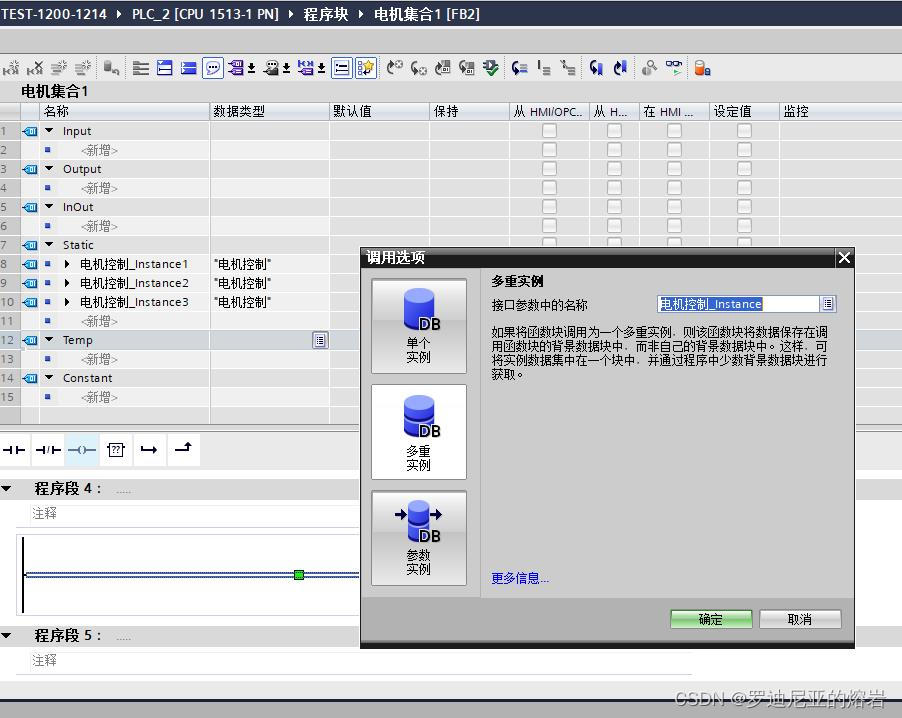Screen dimensions: 902x718
Task: Open the data type selector in the Temp row
Action: [320, 340]
